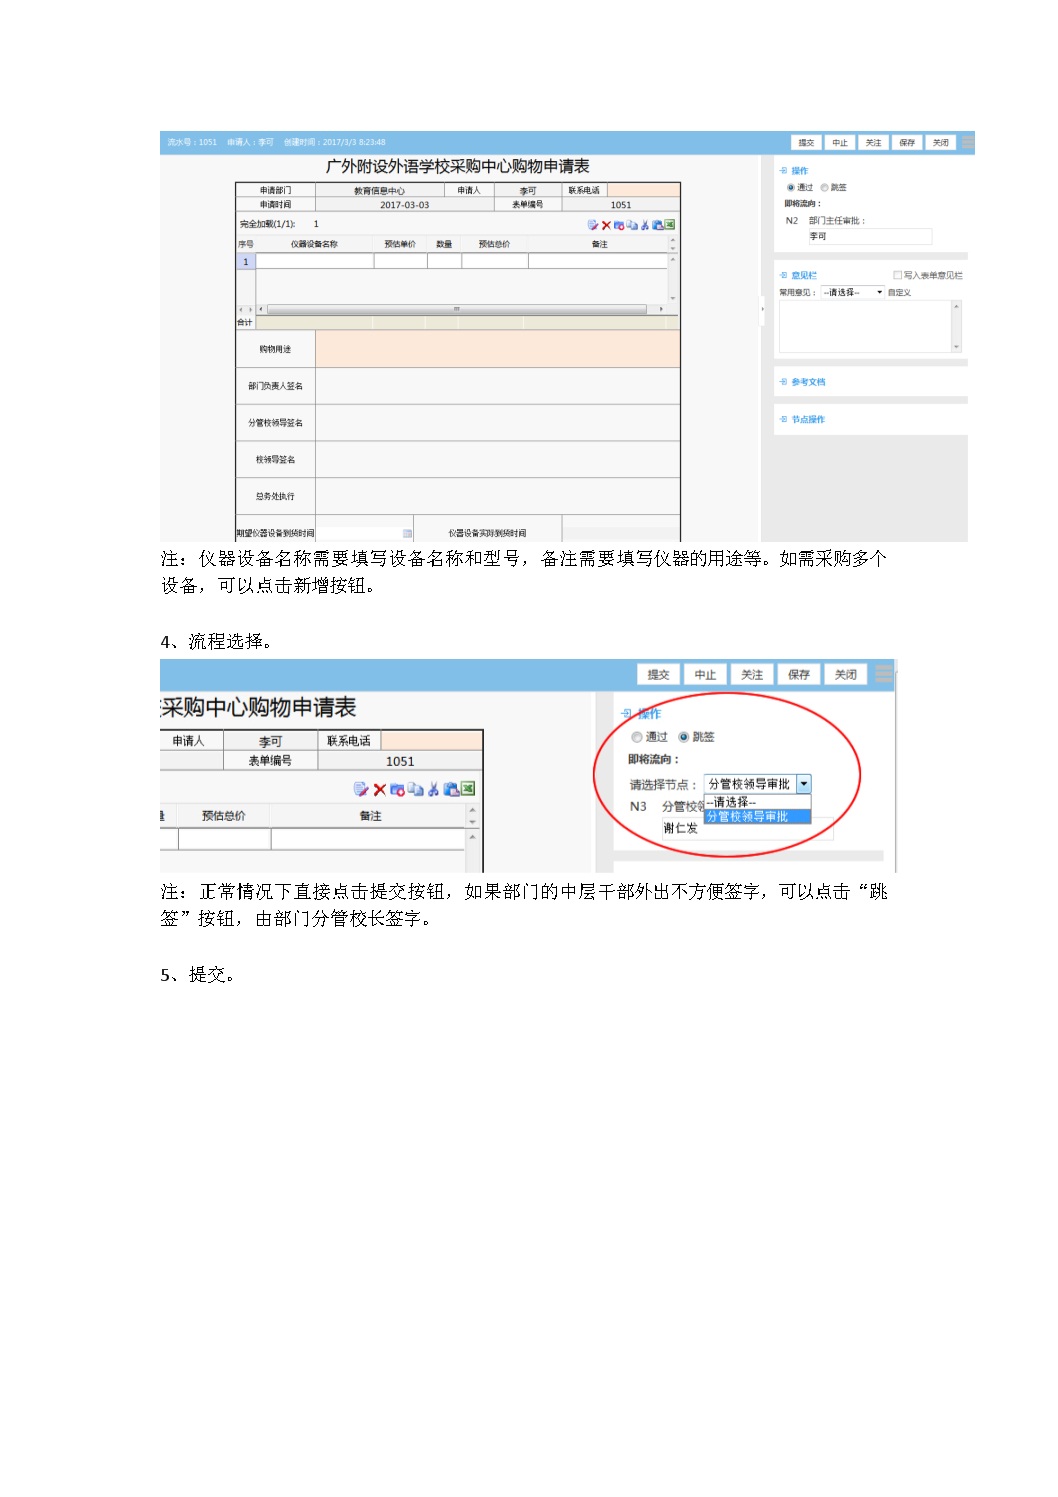The height and width of the screenshot is (1497, 1058).
Task: Click the horizontal scrollbar under the equipment table
Action: (456, 310)
